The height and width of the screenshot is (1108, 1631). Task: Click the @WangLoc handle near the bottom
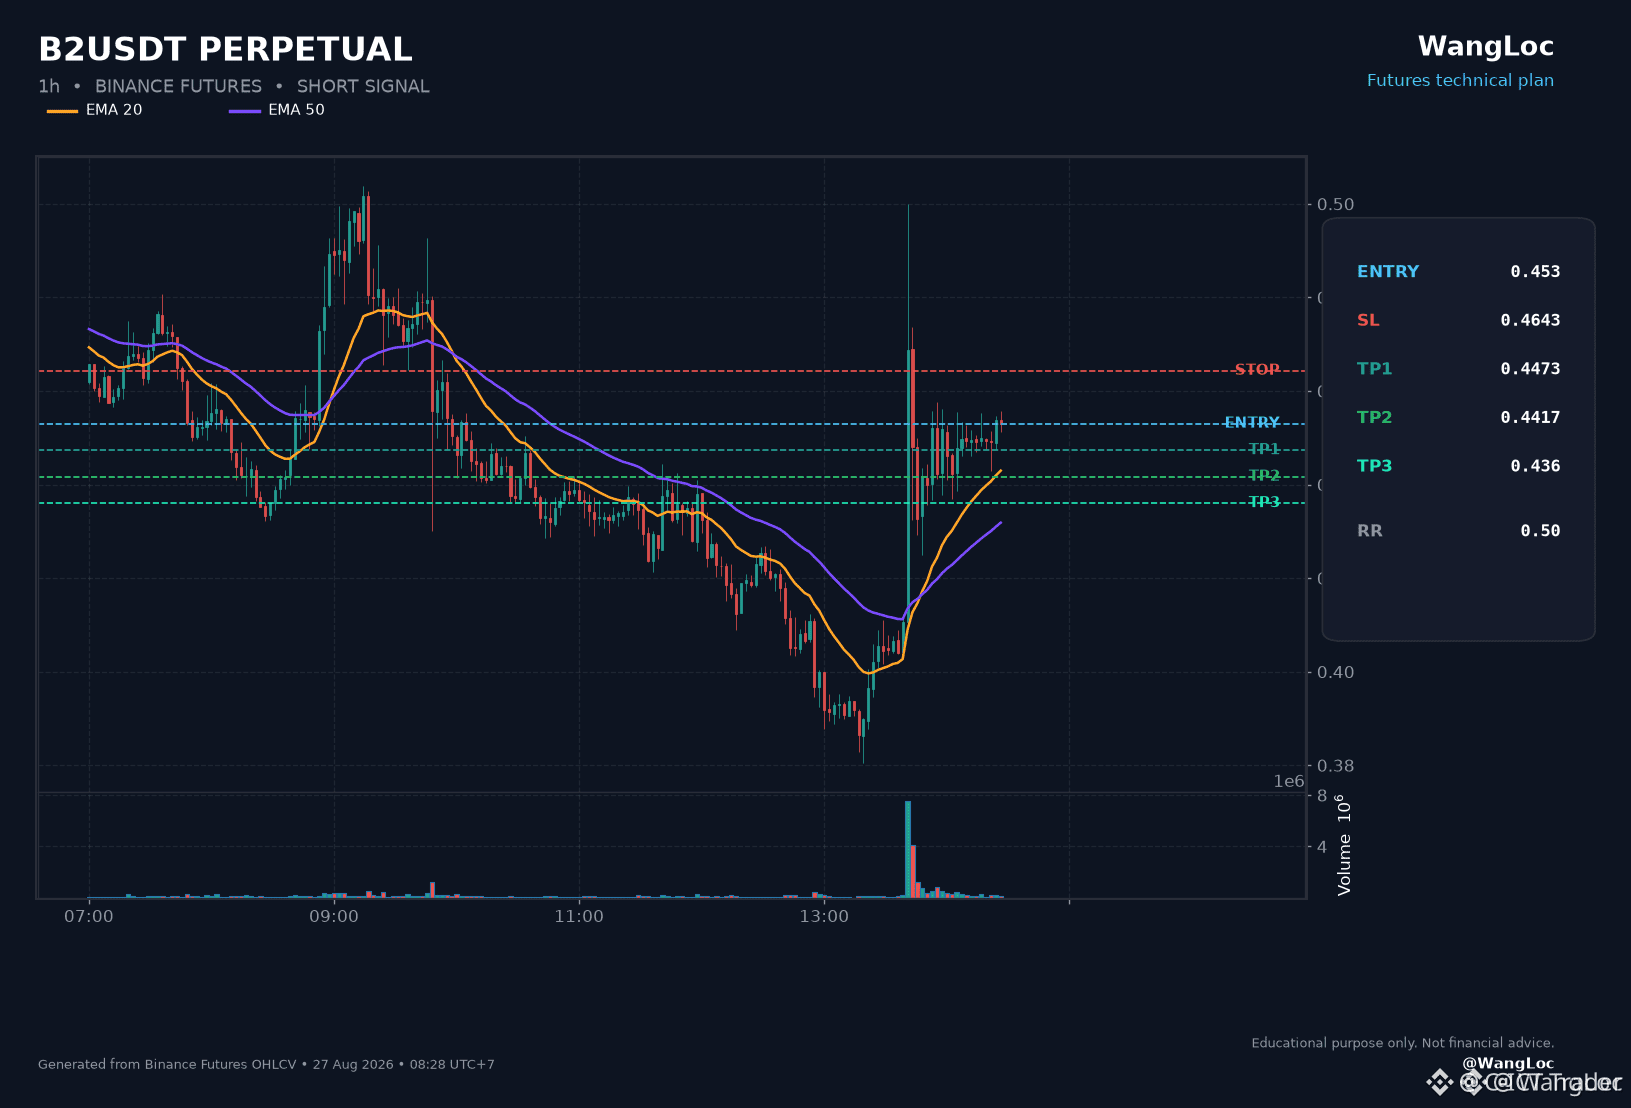(x=1508, y=1063)
